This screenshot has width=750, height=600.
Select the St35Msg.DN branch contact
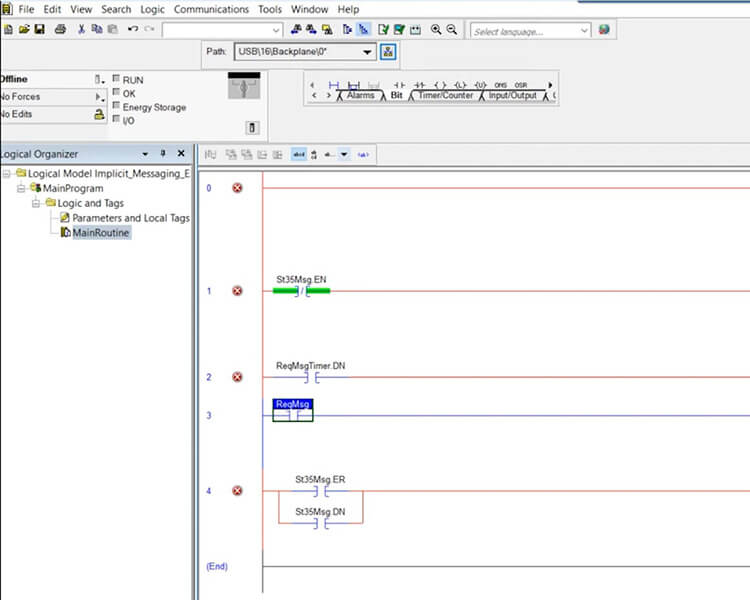pos(320,523)
